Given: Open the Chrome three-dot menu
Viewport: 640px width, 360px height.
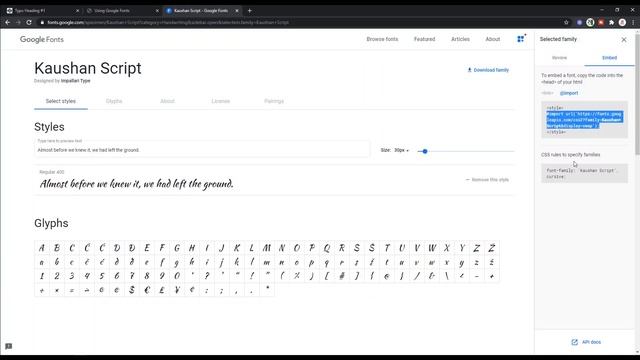Looking at the screenshot, I should [x=633, y=22].
